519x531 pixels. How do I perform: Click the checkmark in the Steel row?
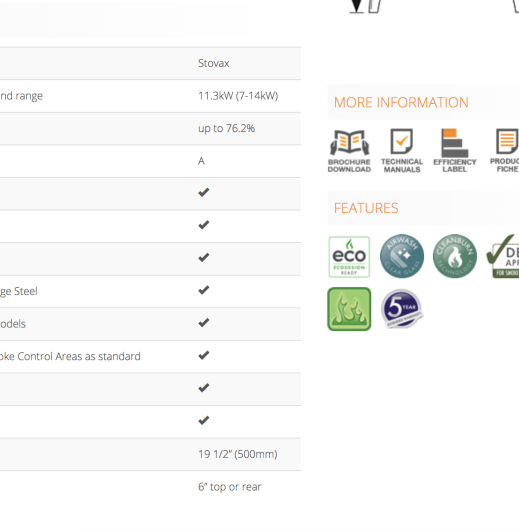coord(203,290)
